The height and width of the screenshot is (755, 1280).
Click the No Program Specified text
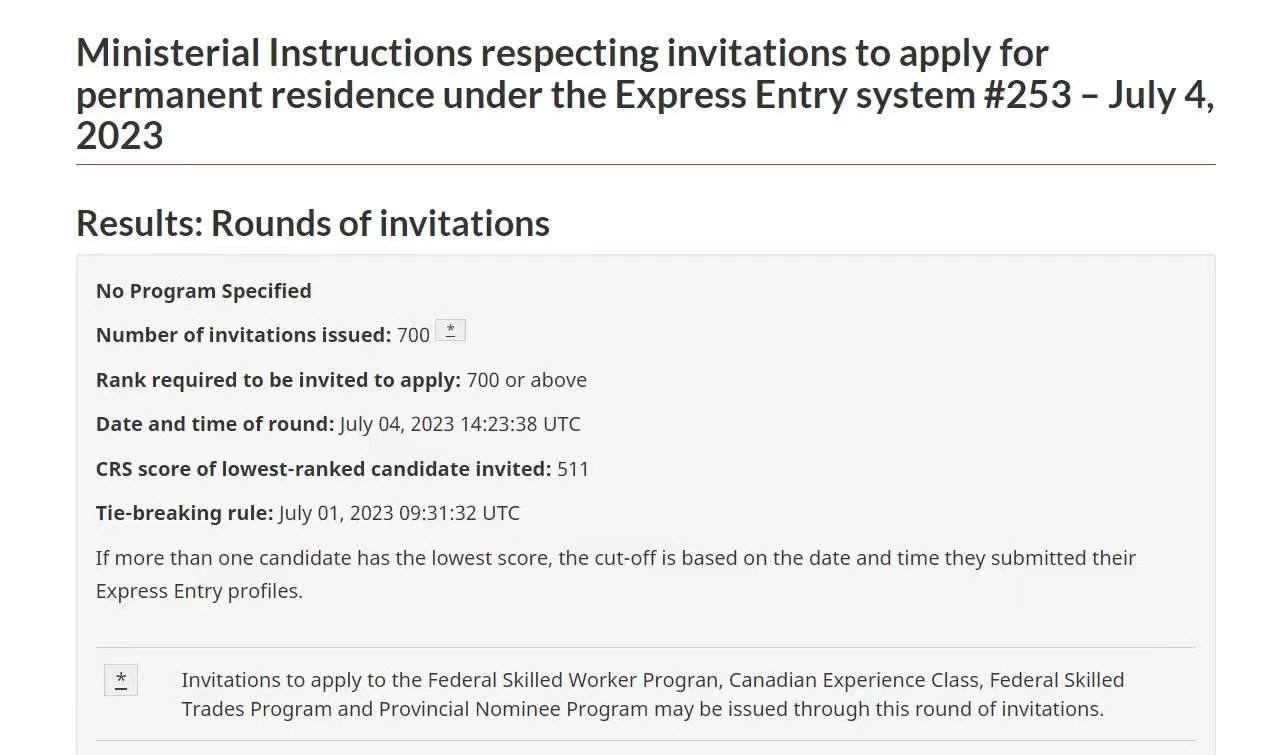pos(204,291)
